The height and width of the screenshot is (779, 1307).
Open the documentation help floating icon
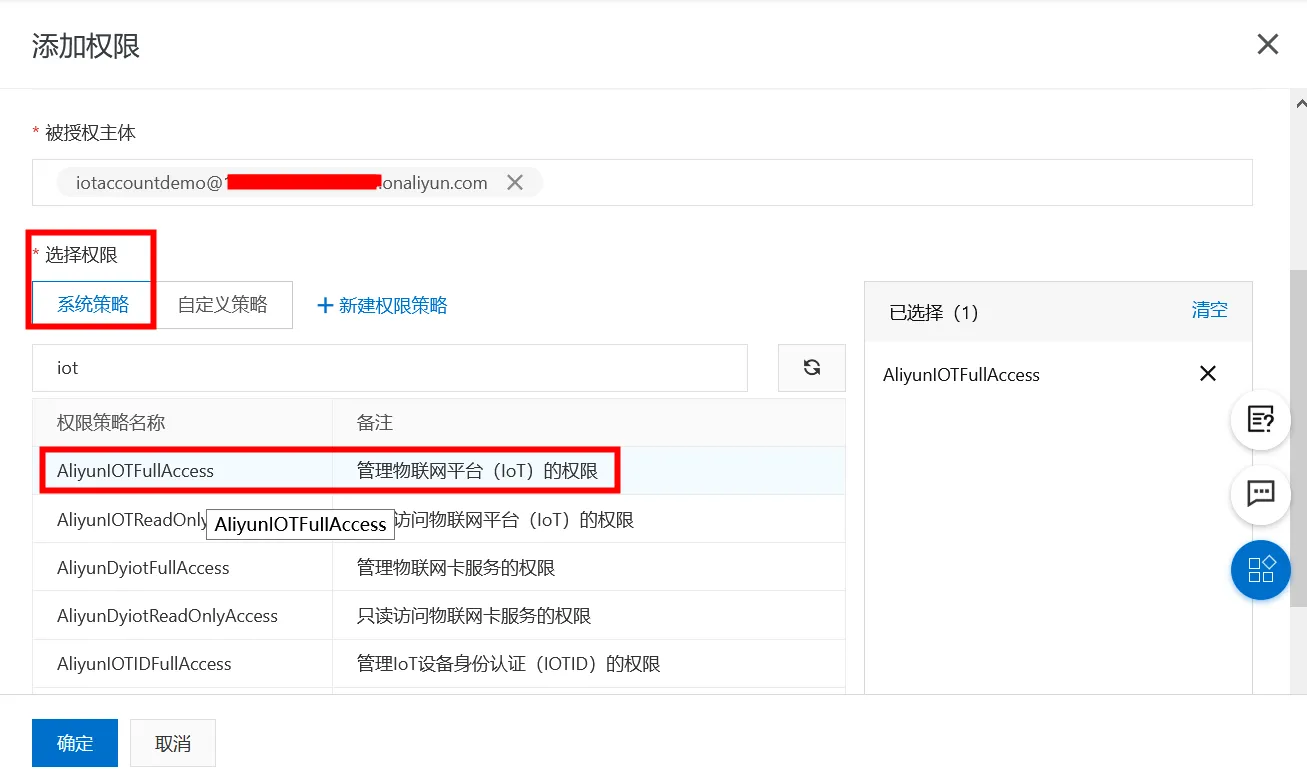click(1261, 419)
